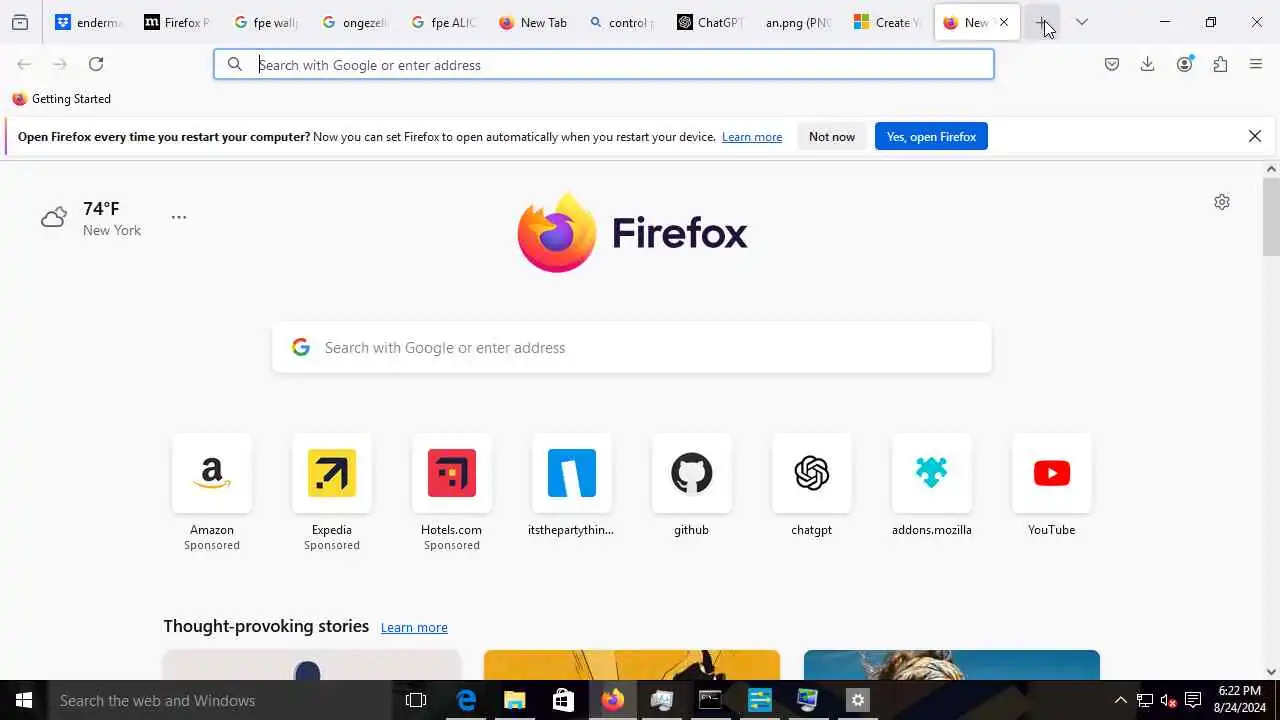Open the Firefox View icon beside the tabs

20,22
